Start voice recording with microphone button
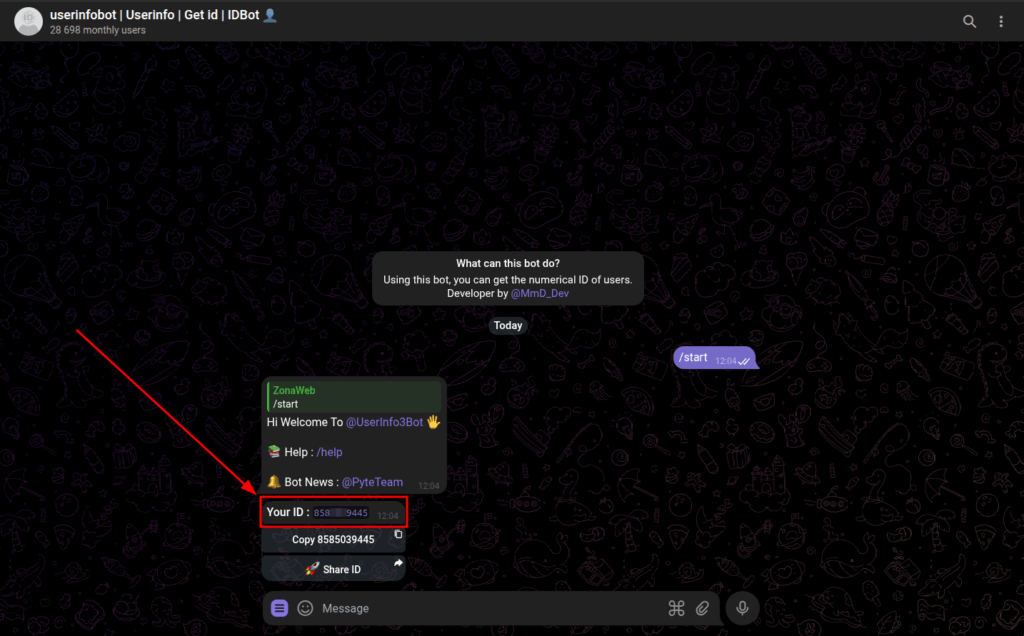Screen dimensions: 1024x636 (743, 608)
